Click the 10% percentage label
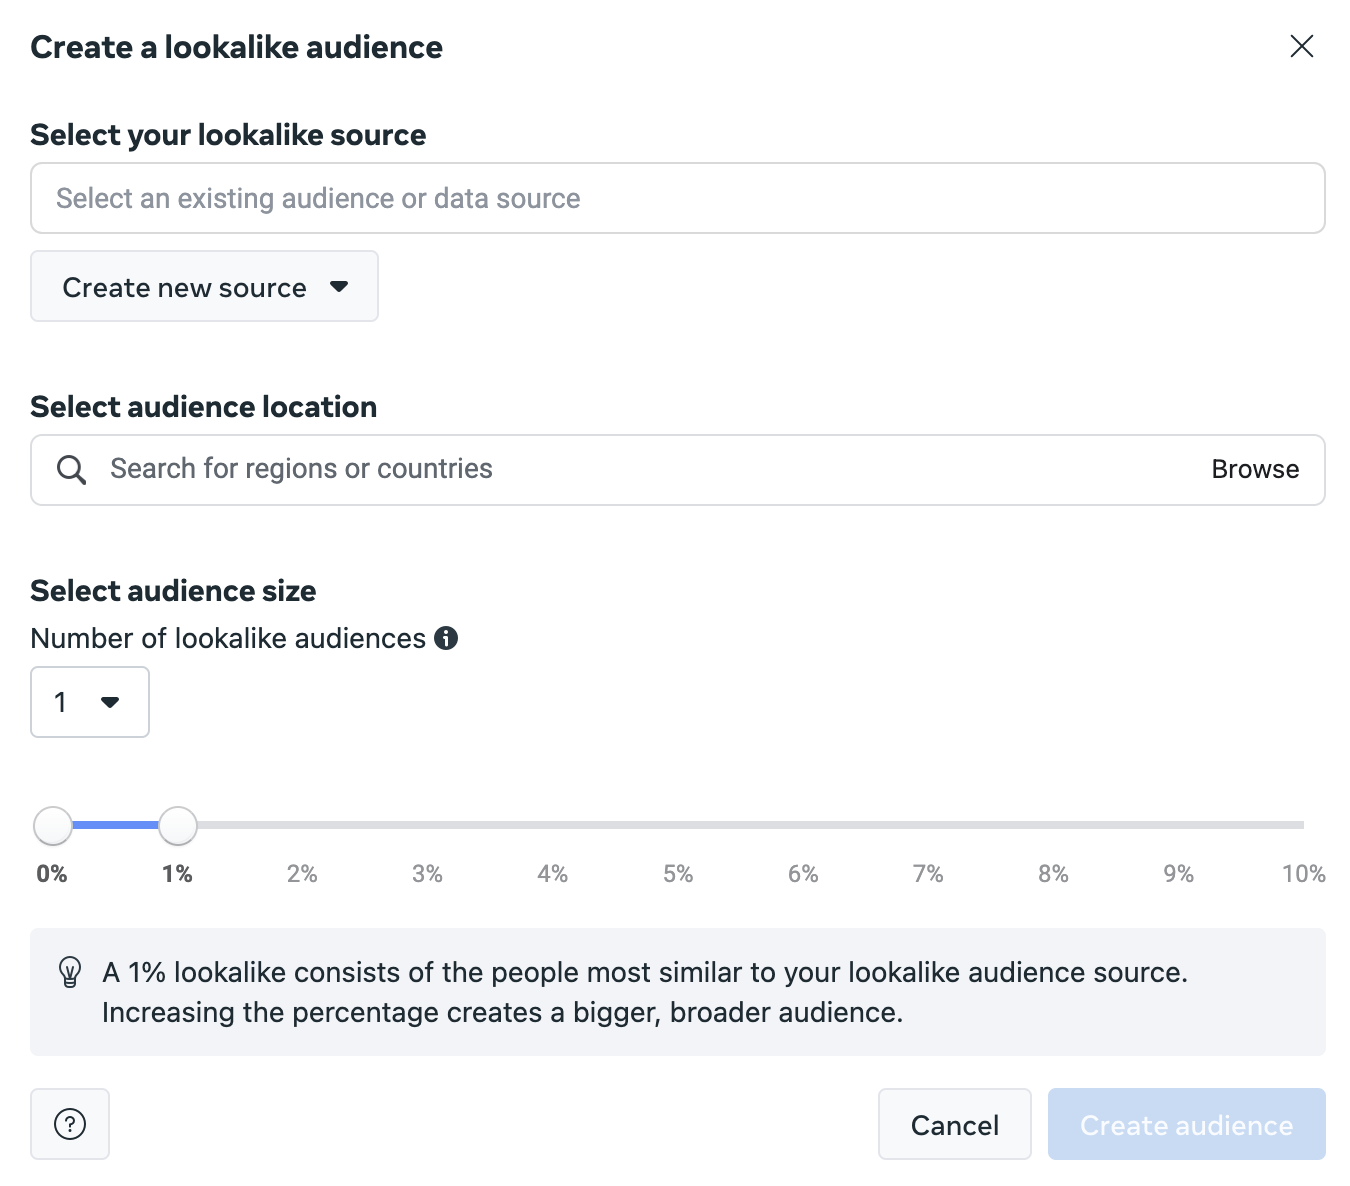The width and height of the screenshot is (1350, 1186). [1302, 873]
